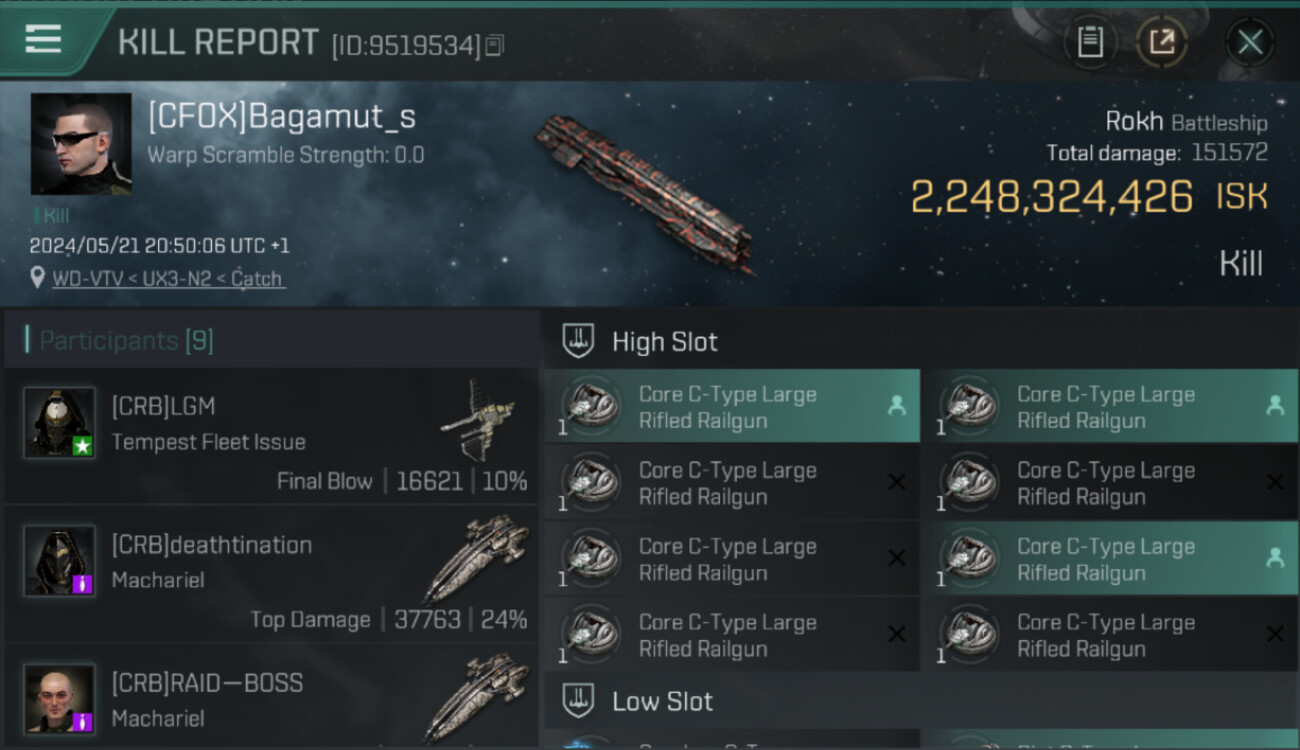This screenshot has height=750, width=1300.
Task: Open the hamburger menu icon
Action: coord(43,40)
